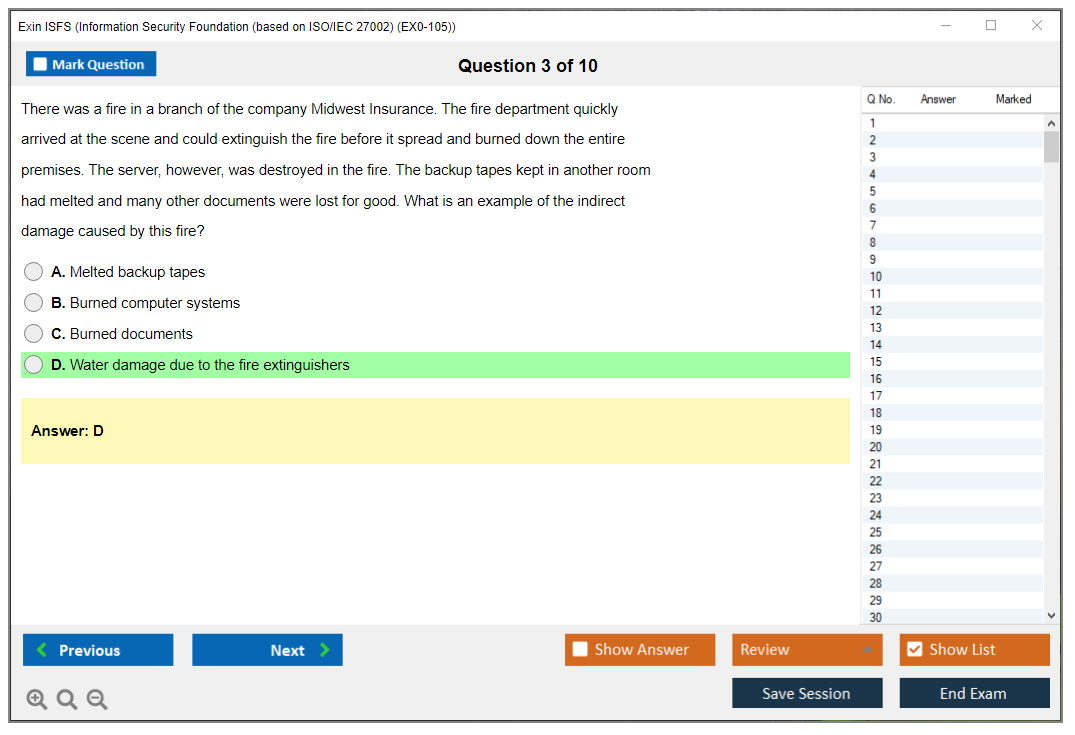The image size is (1075, 735).
Task: Click the zoom out magnifier icon
Action: click(97, 700)
